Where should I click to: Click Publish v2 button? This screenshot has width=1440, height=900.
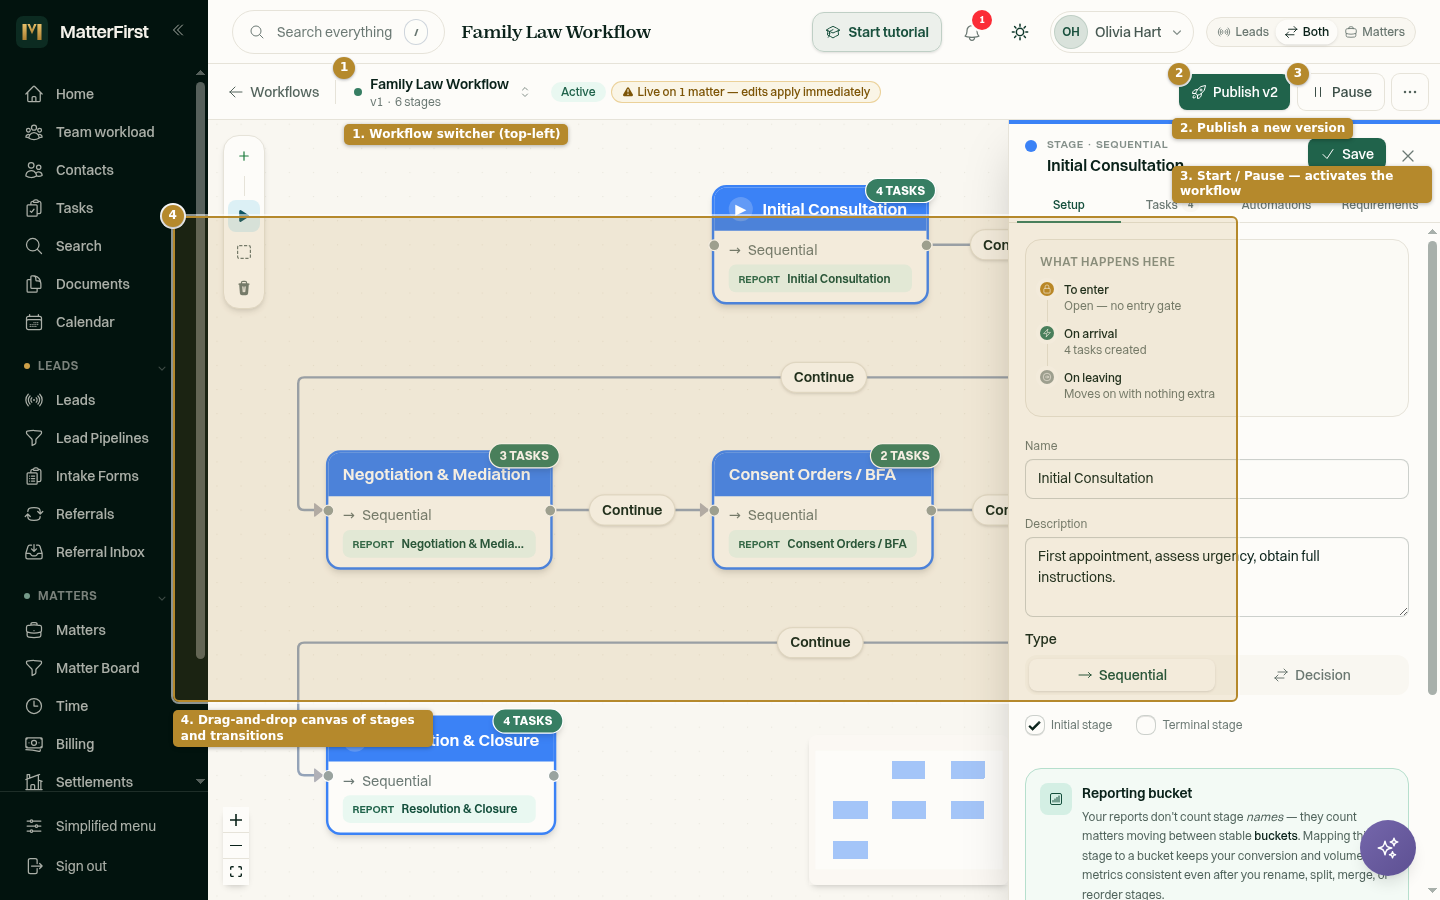coord(1234,92)
